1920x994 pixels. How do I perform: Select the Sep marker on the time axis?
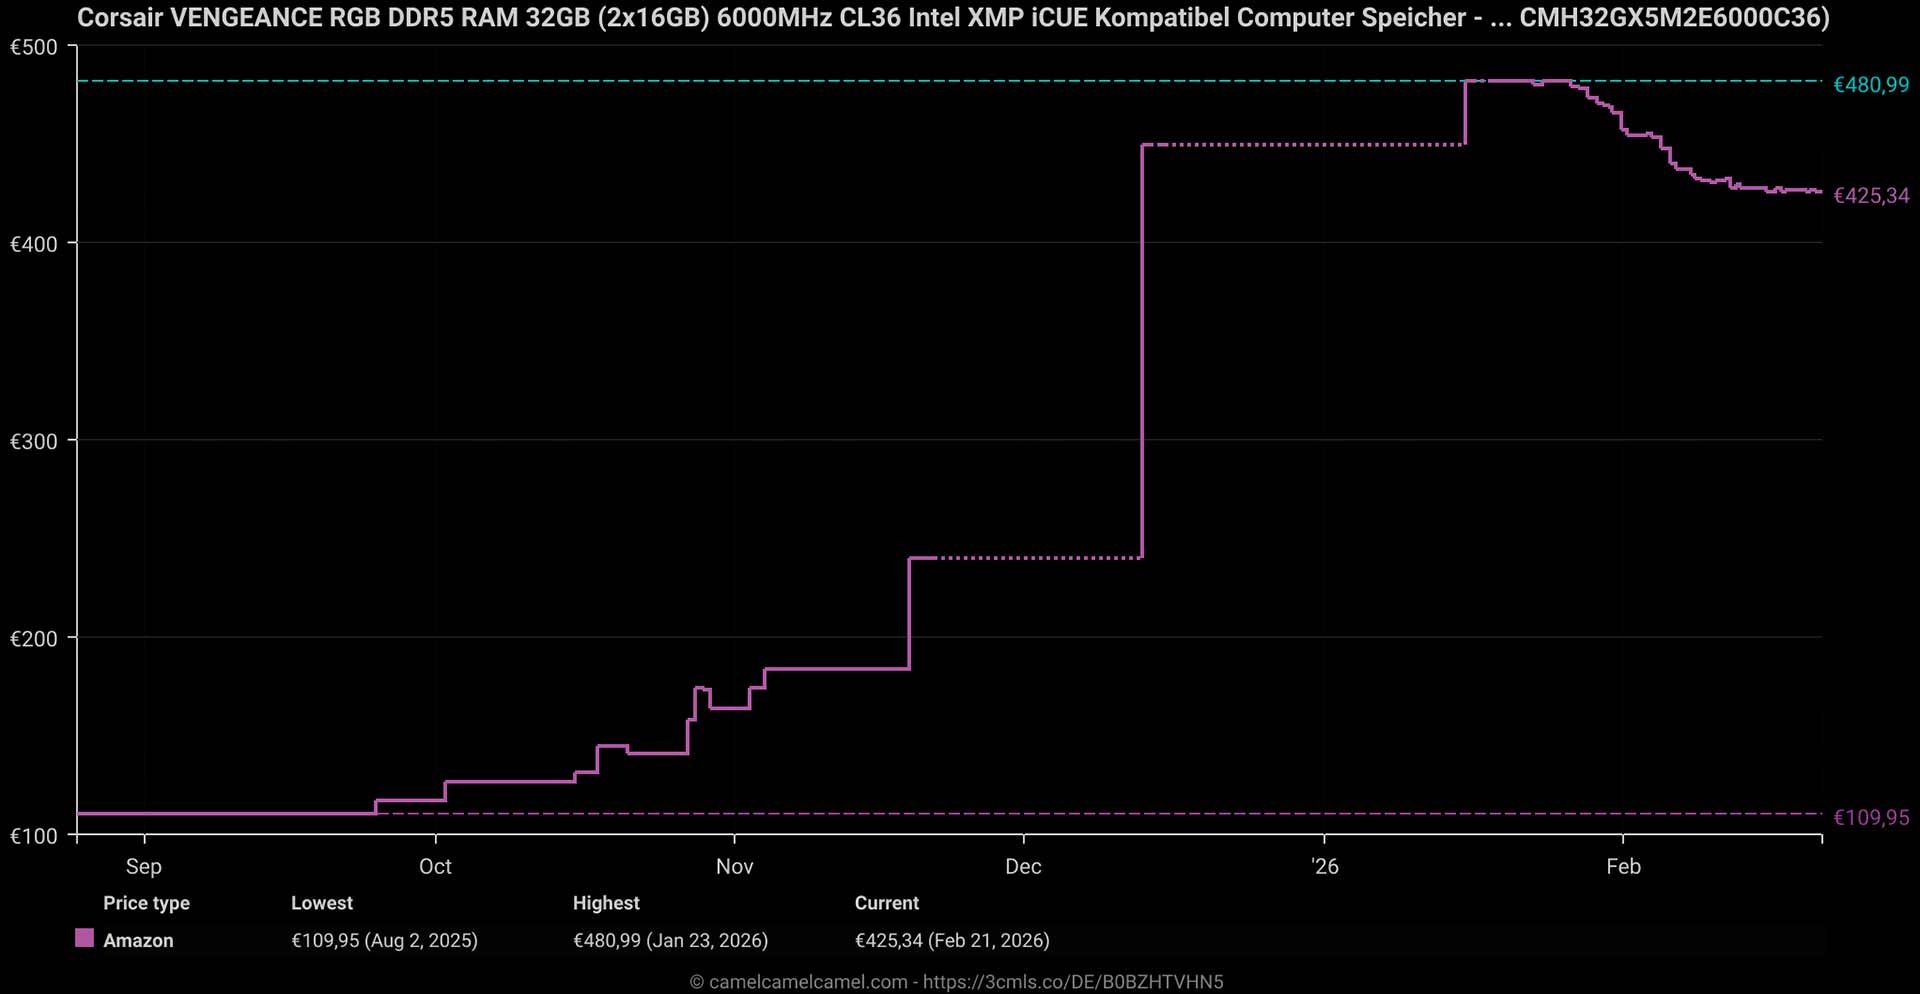pyautogui.click(x=144, y=866)
